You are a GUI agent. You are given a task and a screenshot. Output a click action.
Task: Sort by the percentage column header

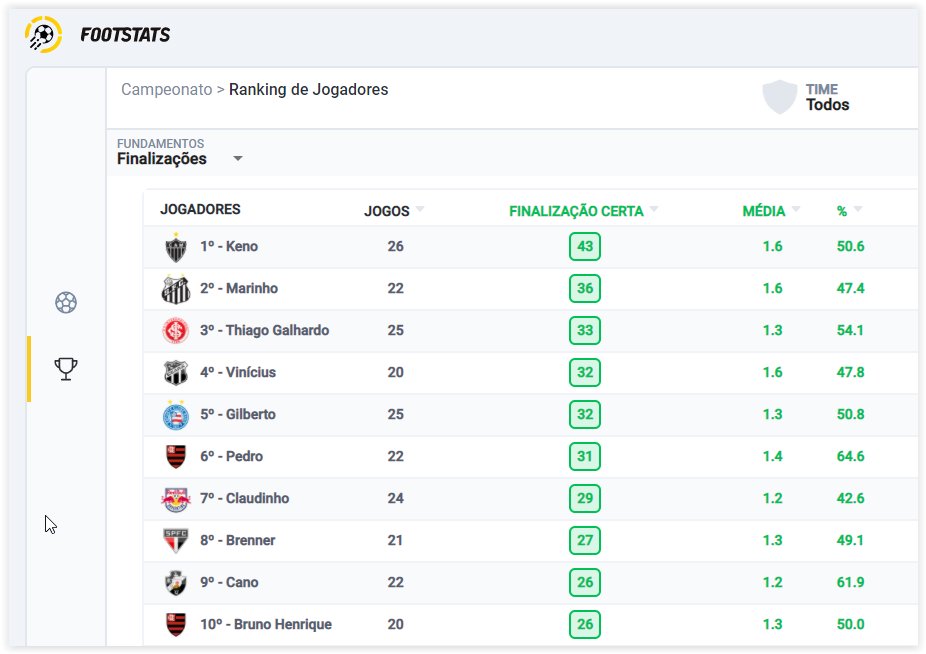coord(849,211)
